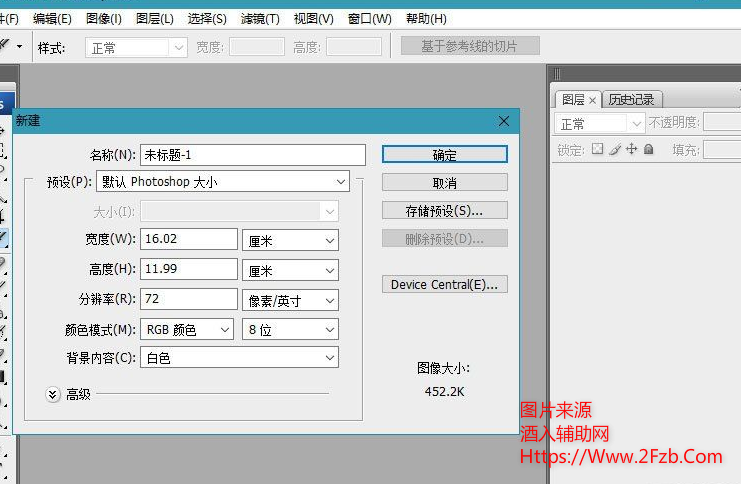
Task: Open the 背景内容 白色 dropdown
Action: pos(239,358)
